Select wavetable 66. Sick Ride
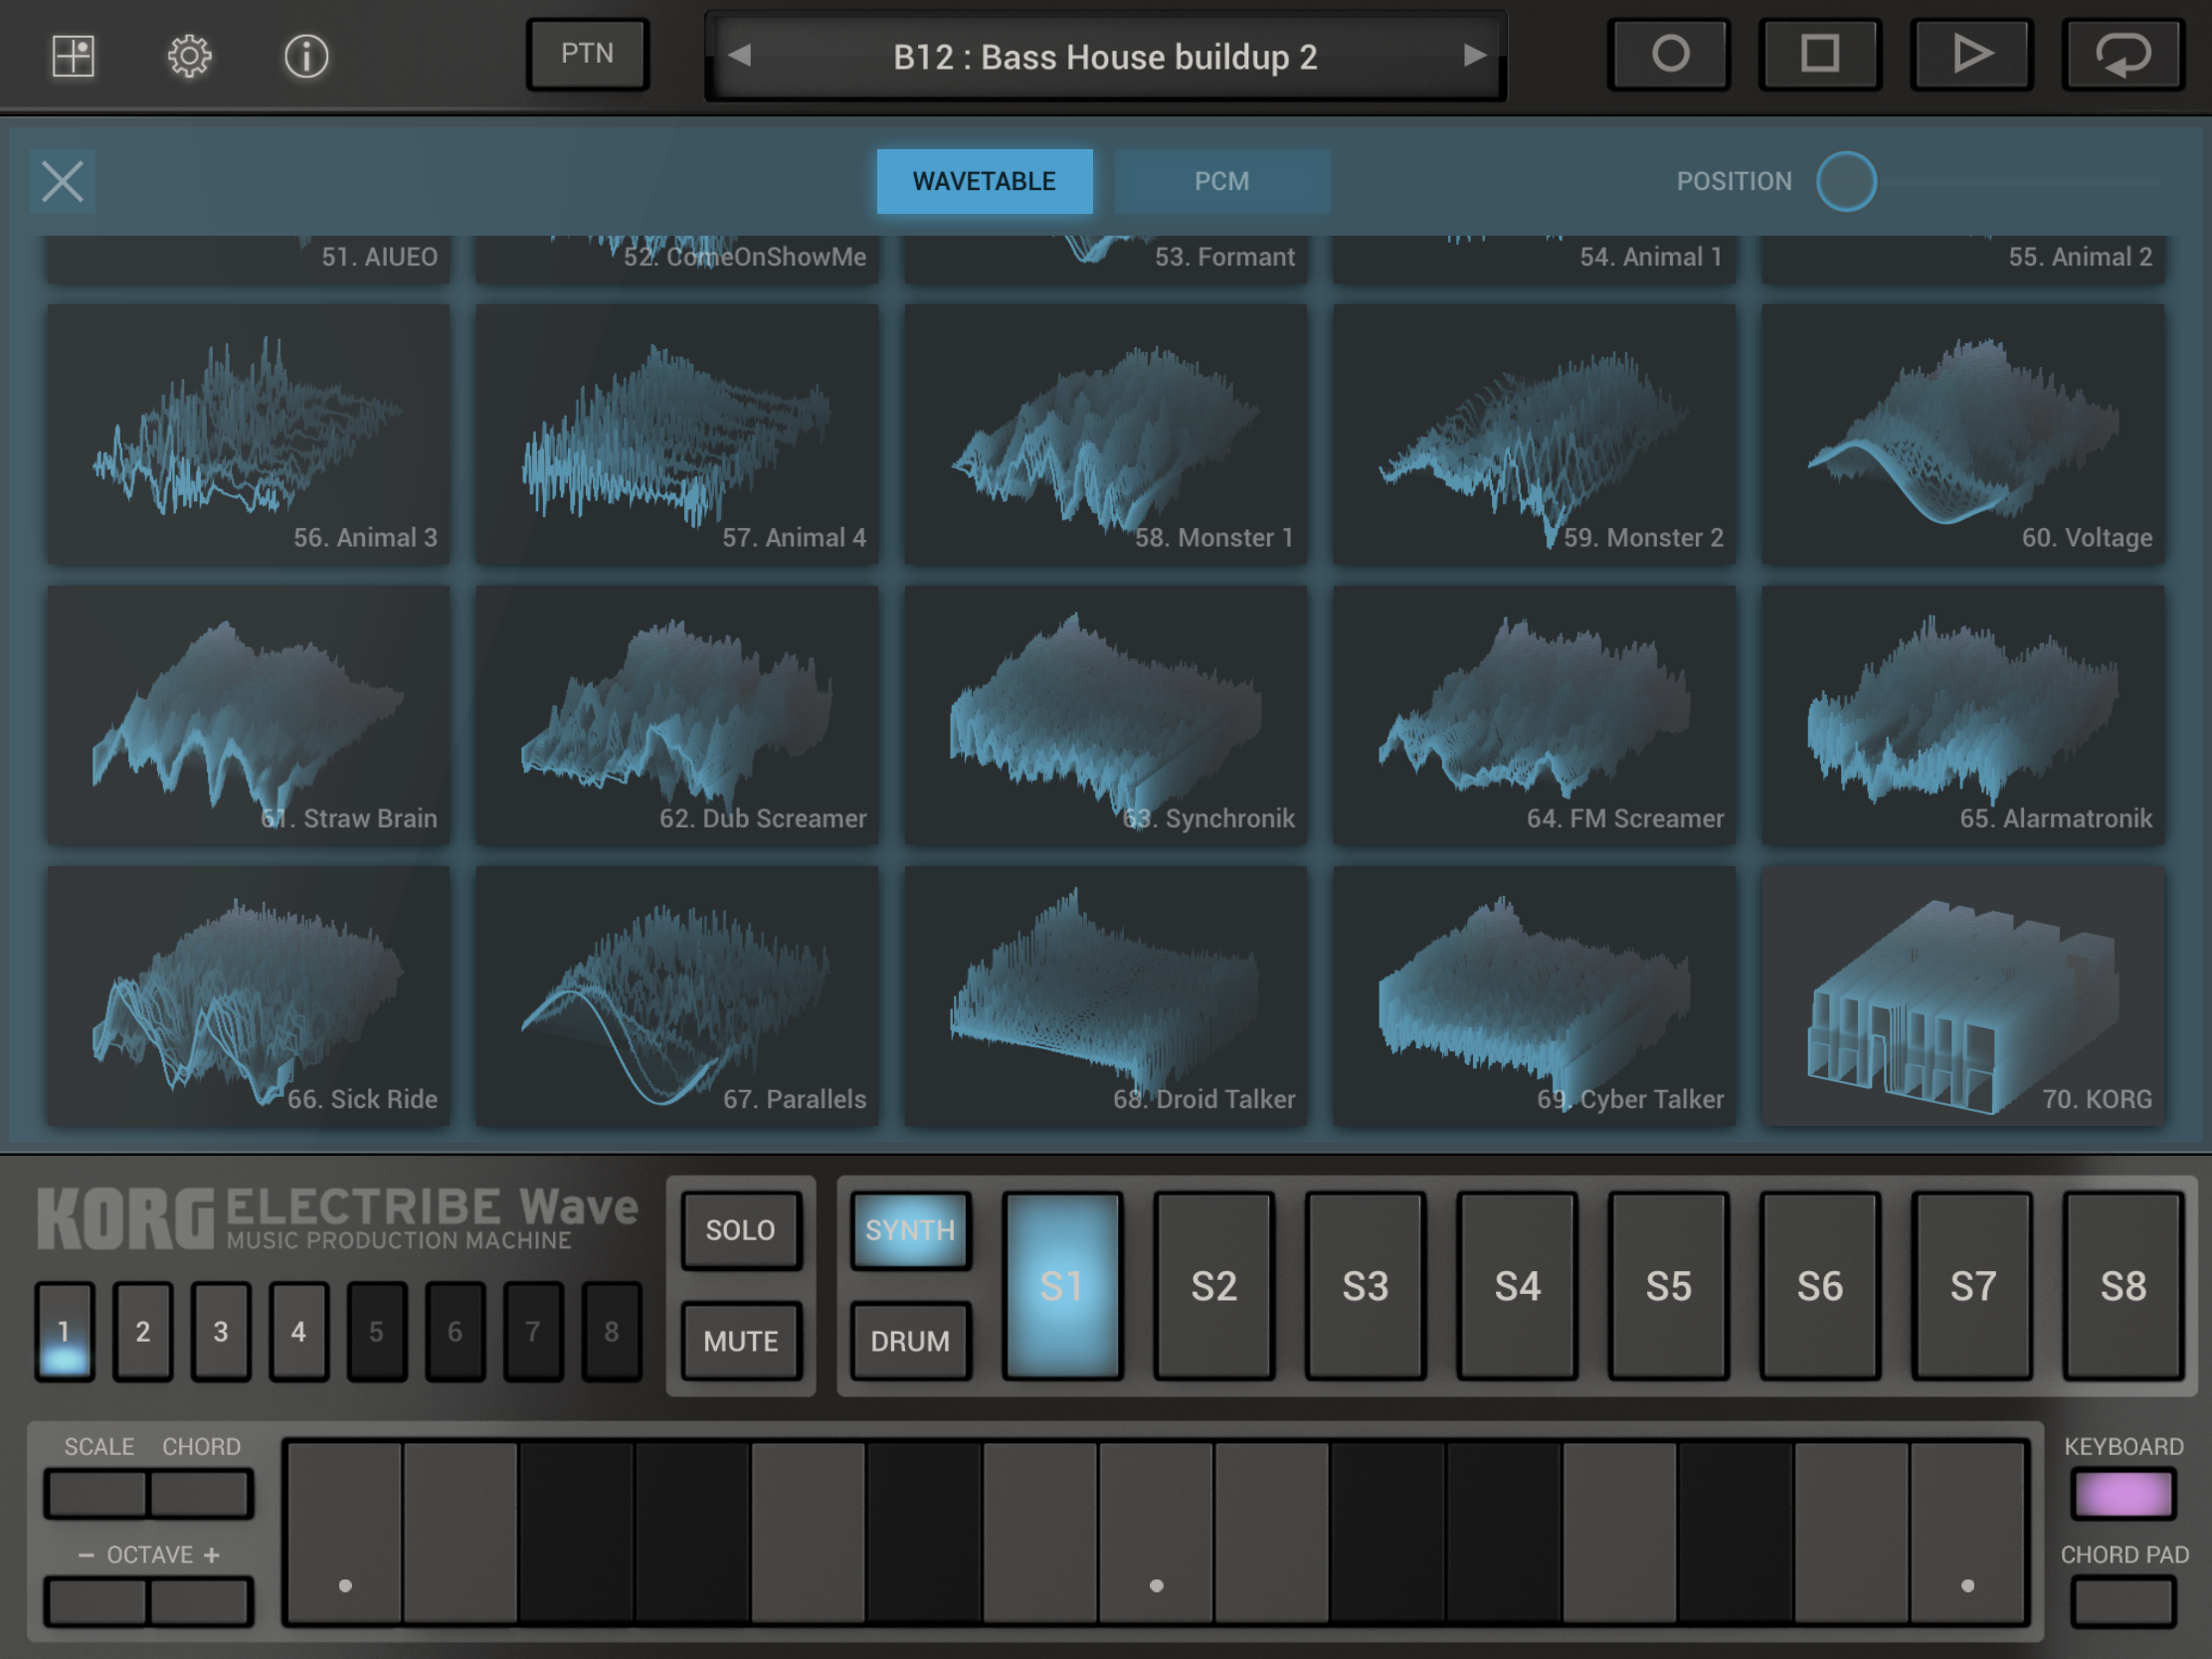This screenshot has height=1659, width=2212. tap(248, 996)
